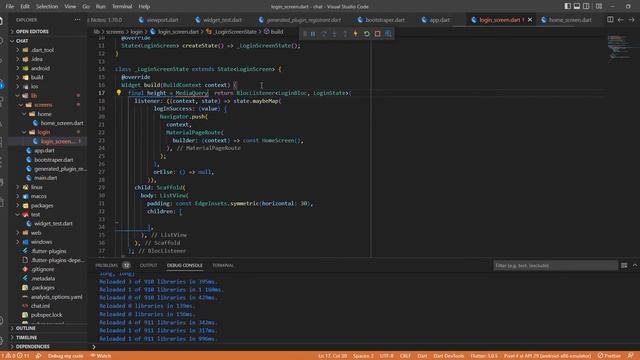Toggle the secondary side bar
The width and height of the screenshot is (640, 360).
click(x=586, y=6)
